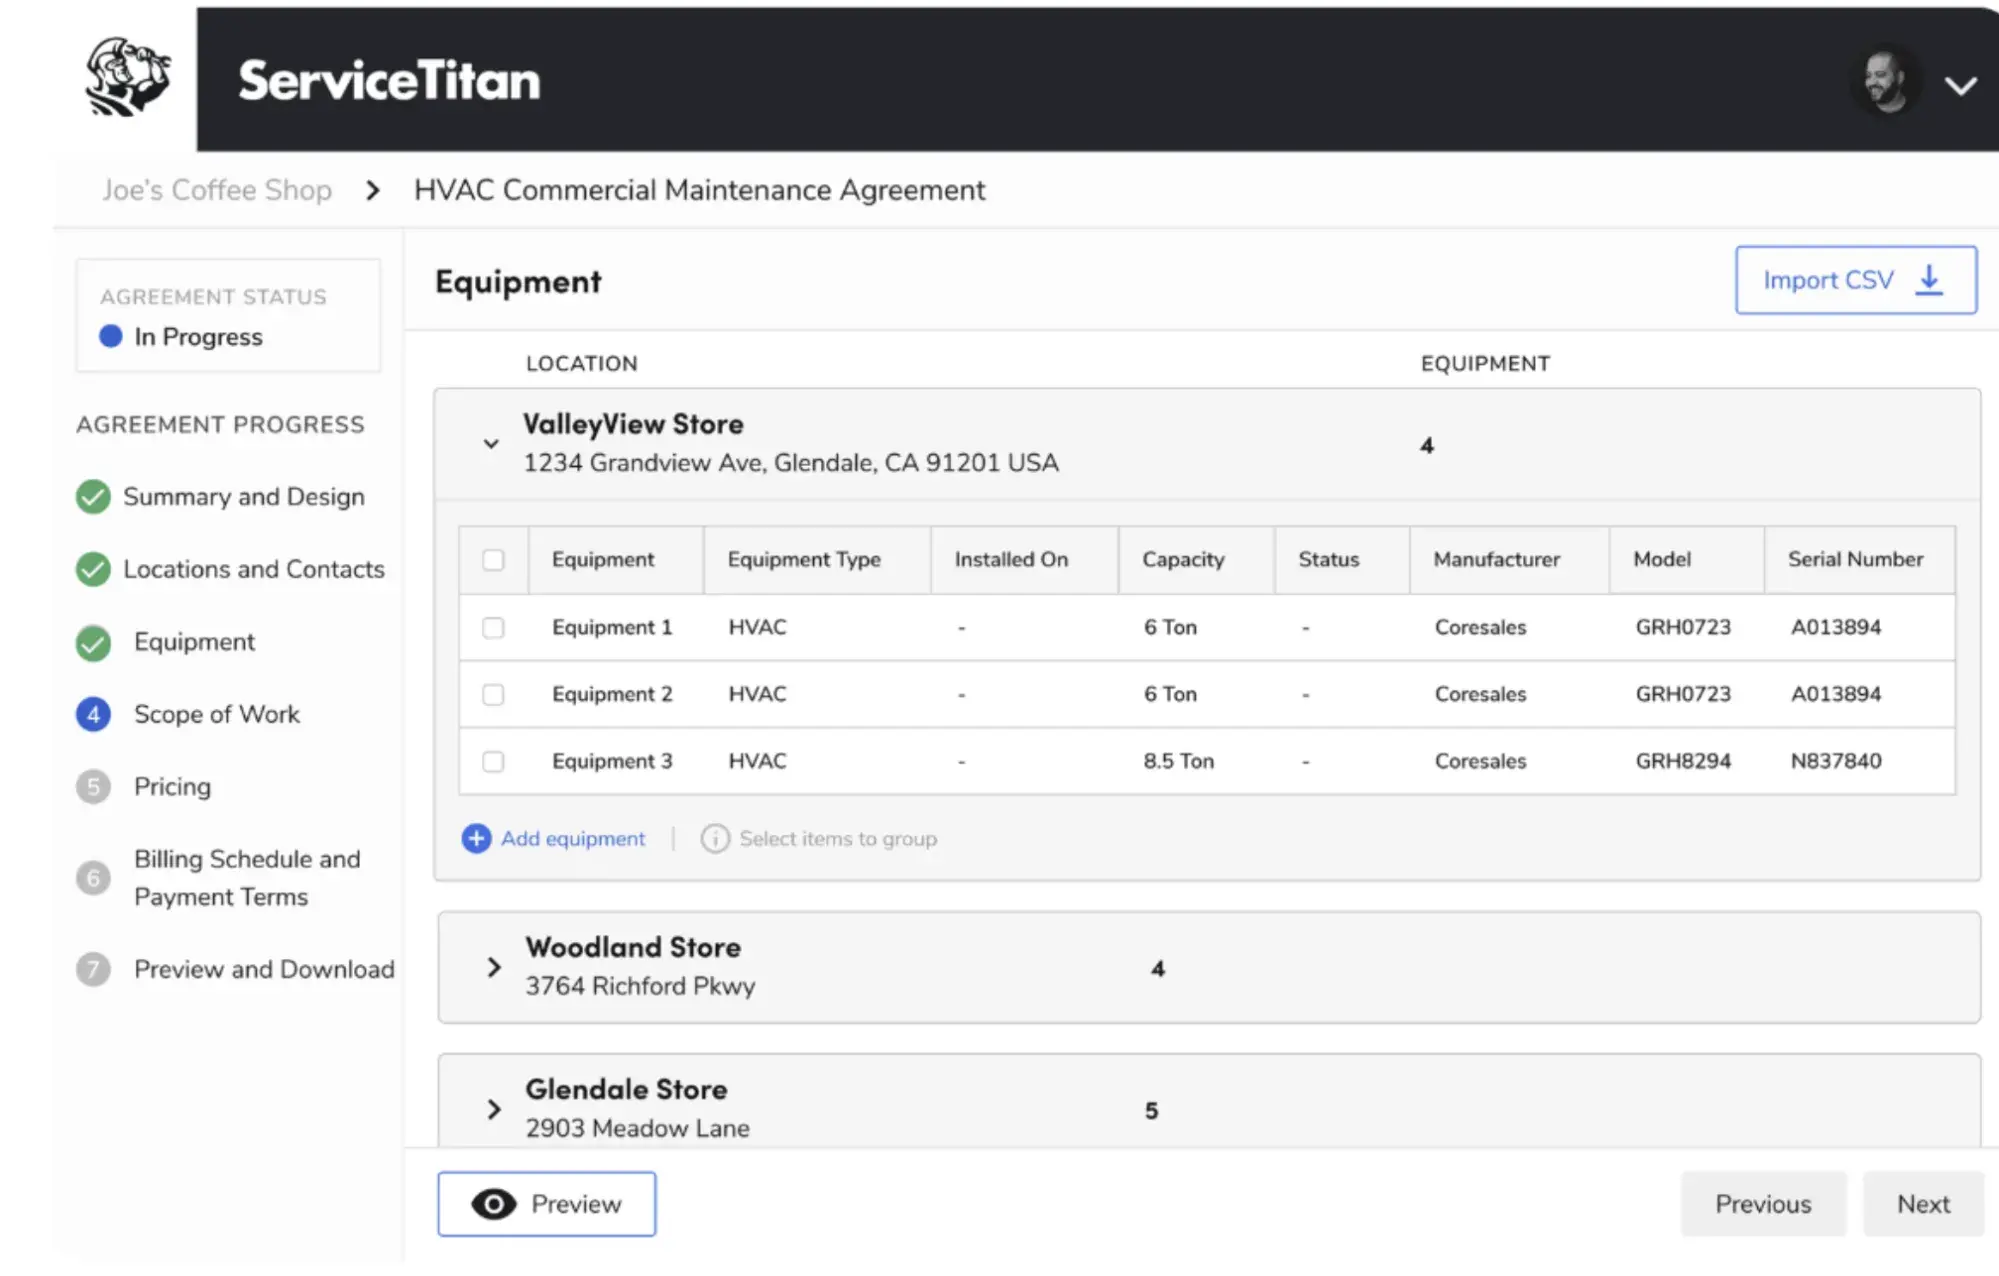Click the Preview eye icon

pos(497,1204)
